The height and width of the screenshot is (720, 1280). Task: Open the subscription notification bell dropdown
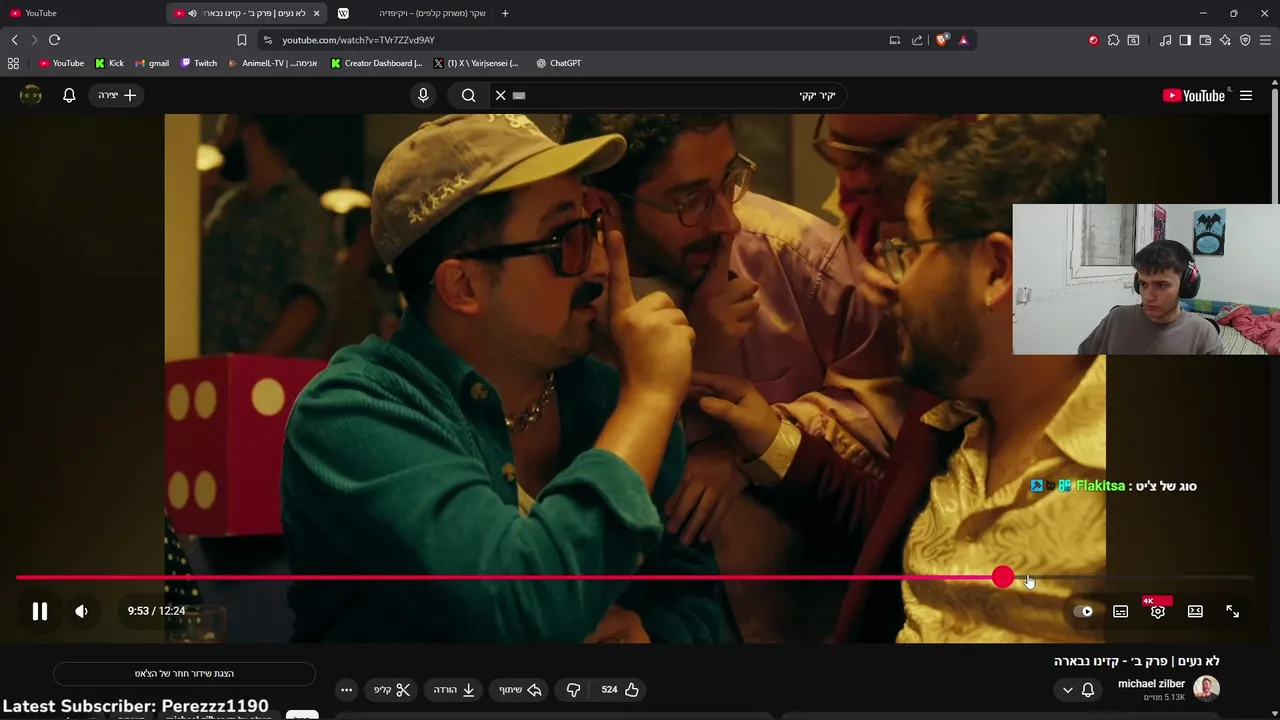pyautogui.click(x=1078, y=689)
